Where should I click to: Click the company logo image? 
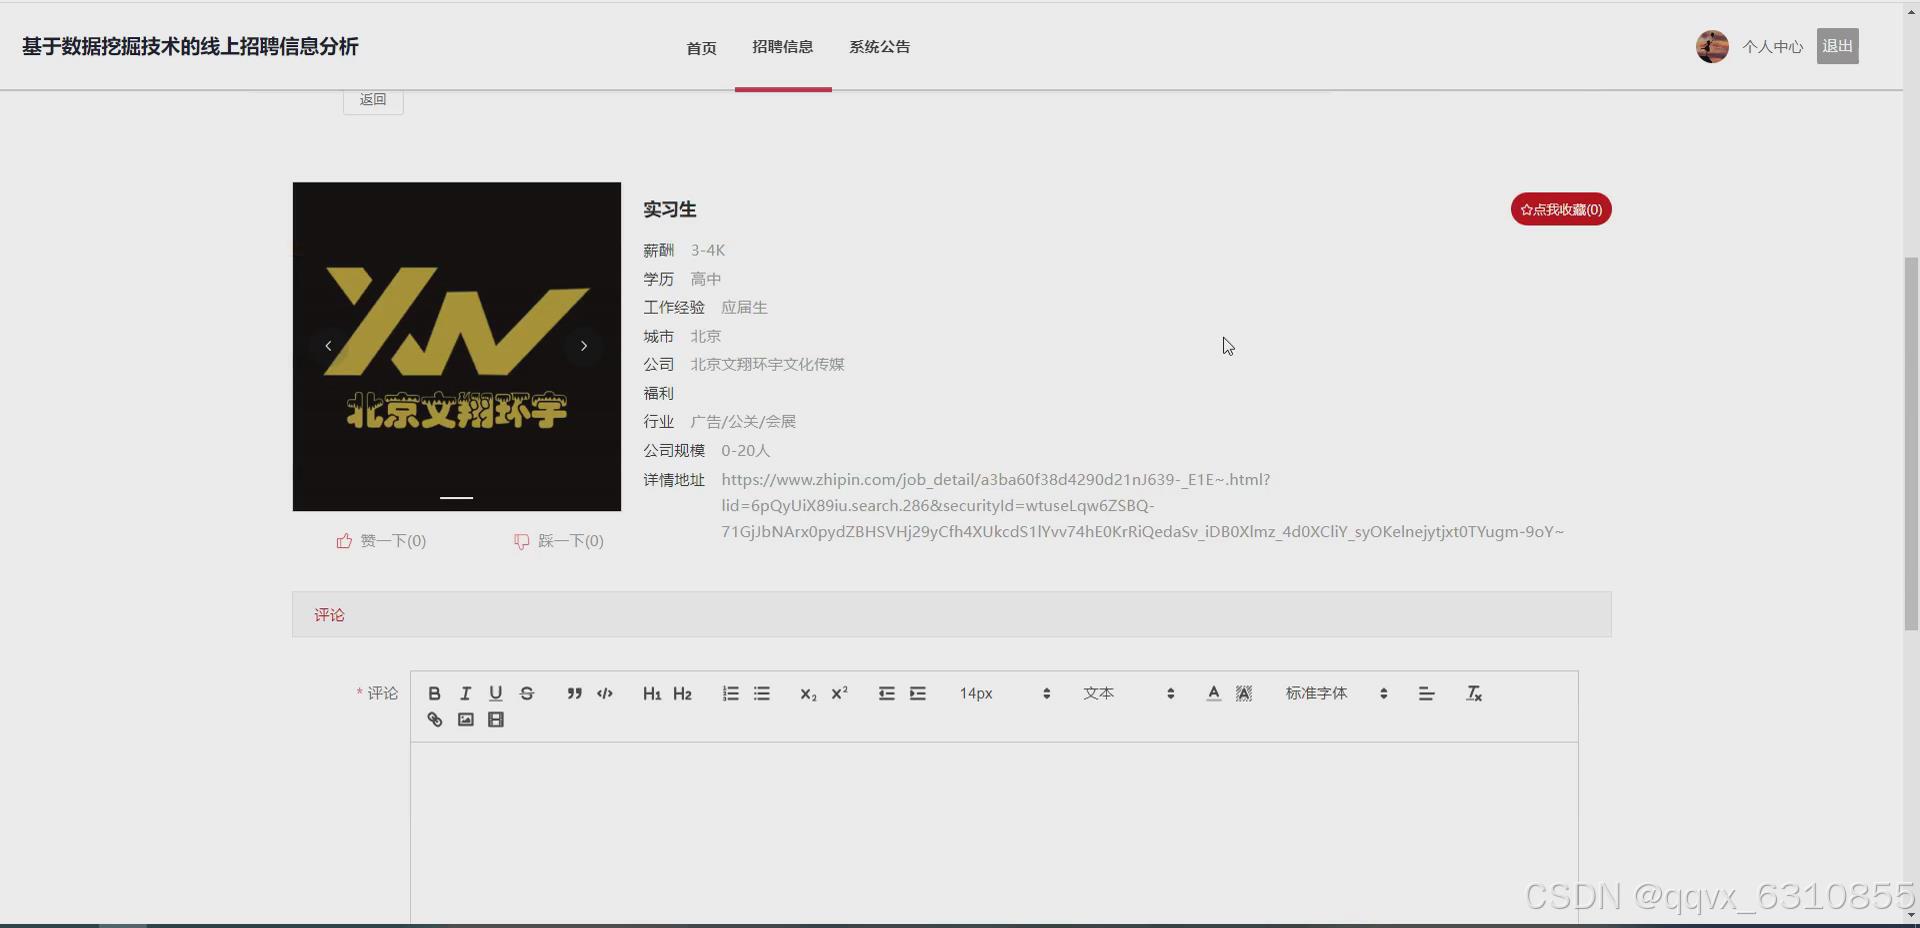click(x=457, y=346)
